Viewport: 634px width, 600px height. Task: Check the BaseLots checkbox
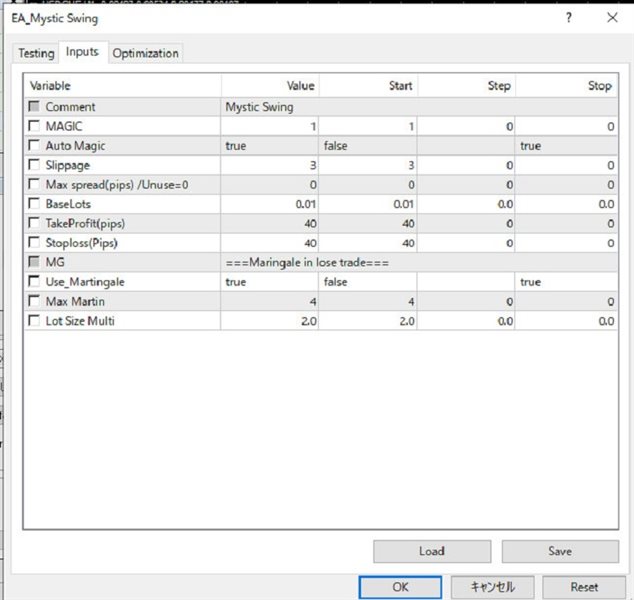click(34, 203)
